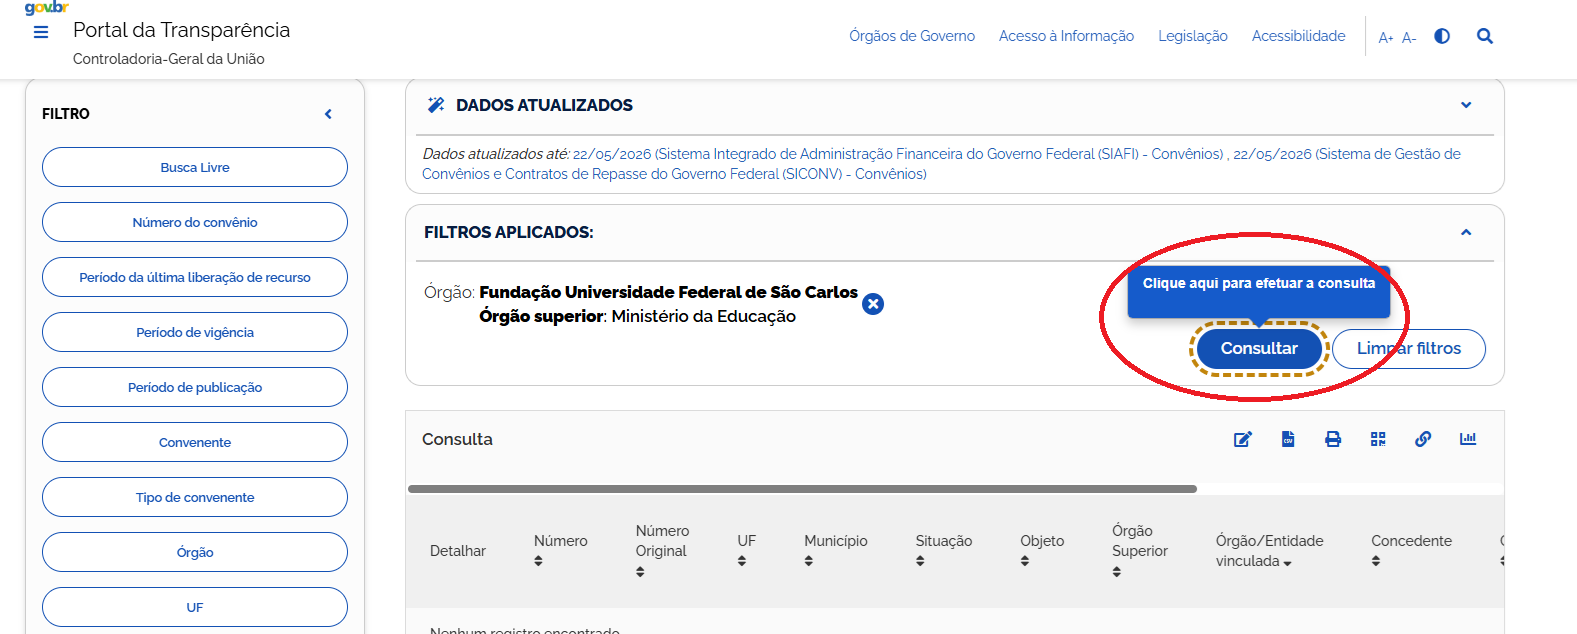Image resolution: width=1577 pixels, height=634 pixels.
Task: Print the Consulta table
Action: click(1333, 439)
